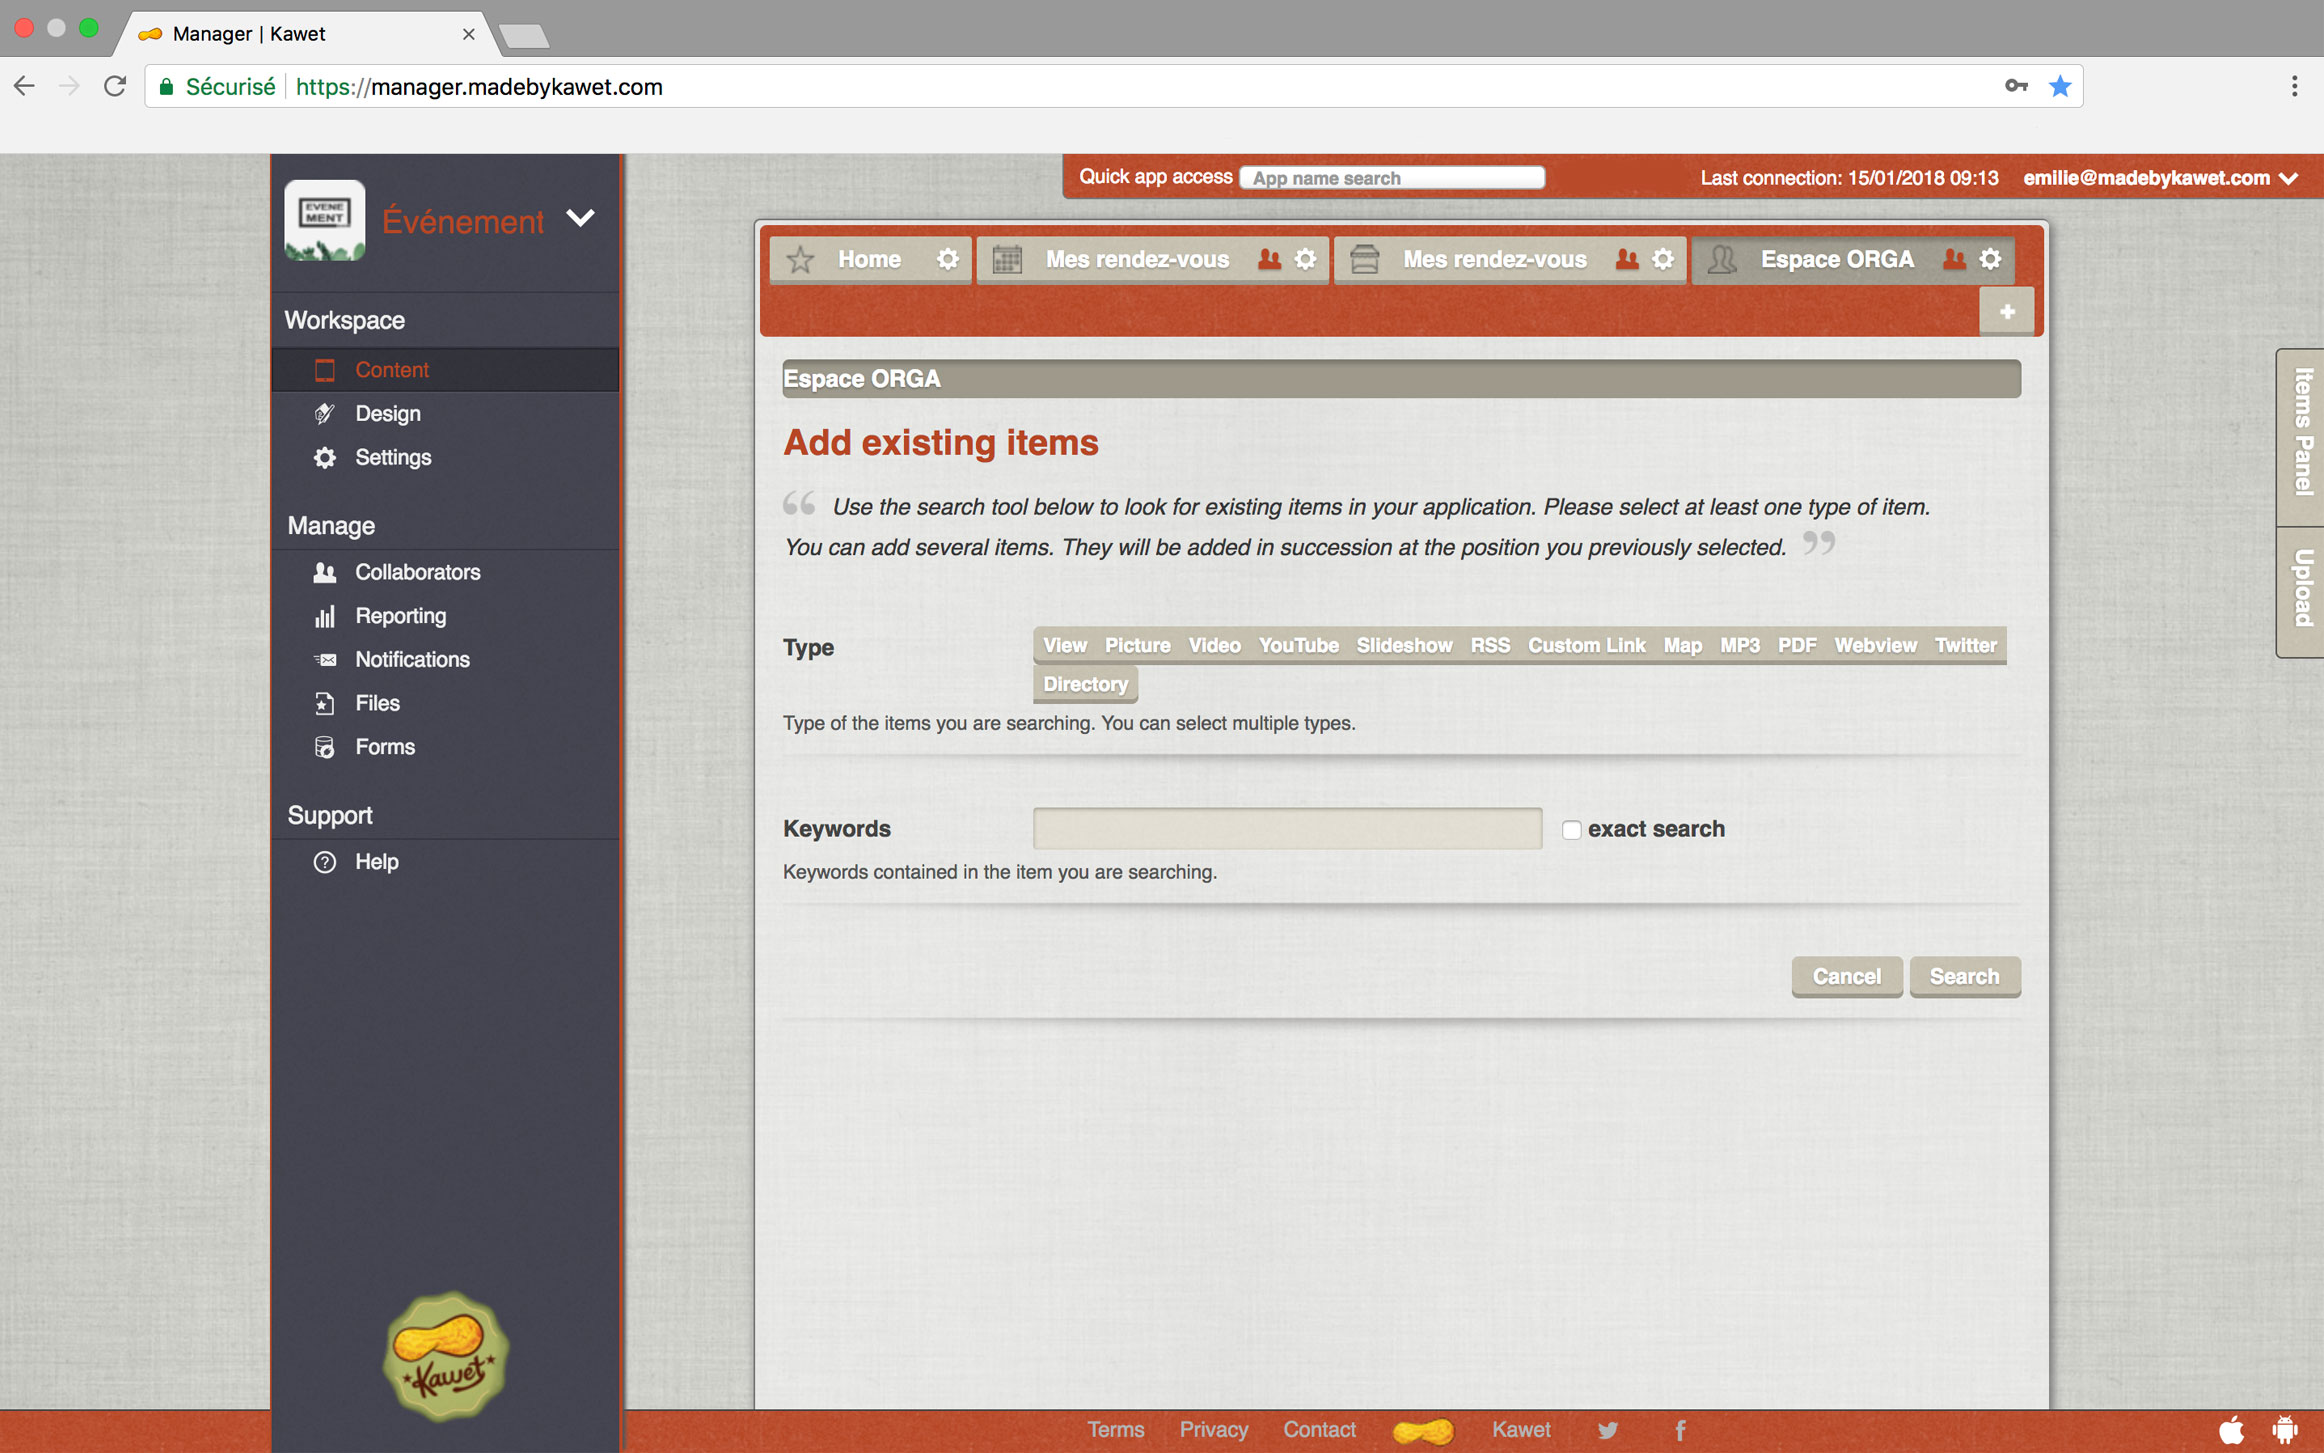Viewport: 2324px width, 1453px height.
Task: Click the Espace ORGA settings gear
Action: click(x=1990, y=259)
